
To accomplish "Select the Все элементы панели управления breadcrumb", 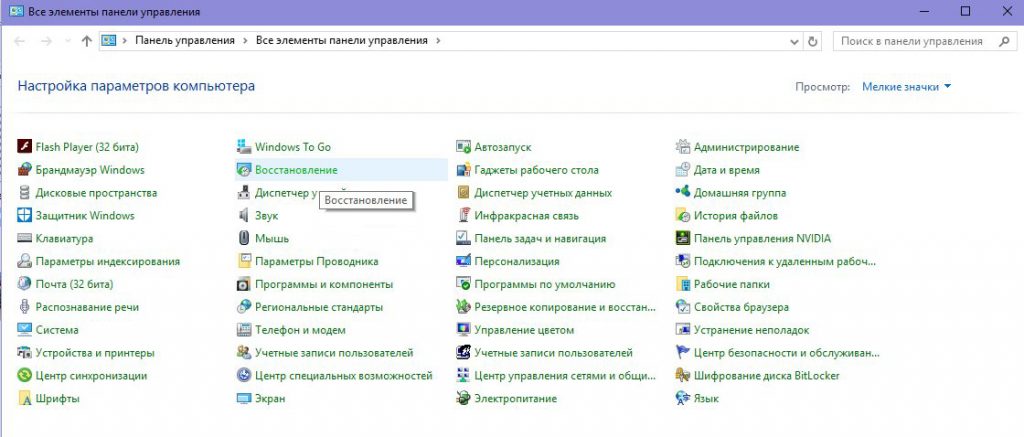I will coord(342,40).
